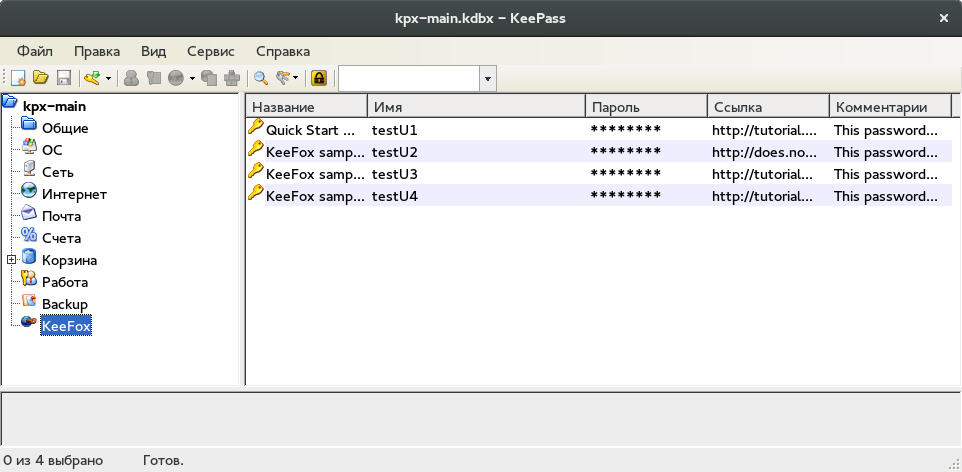Click the Счета percent group icon

coord(29,234)
